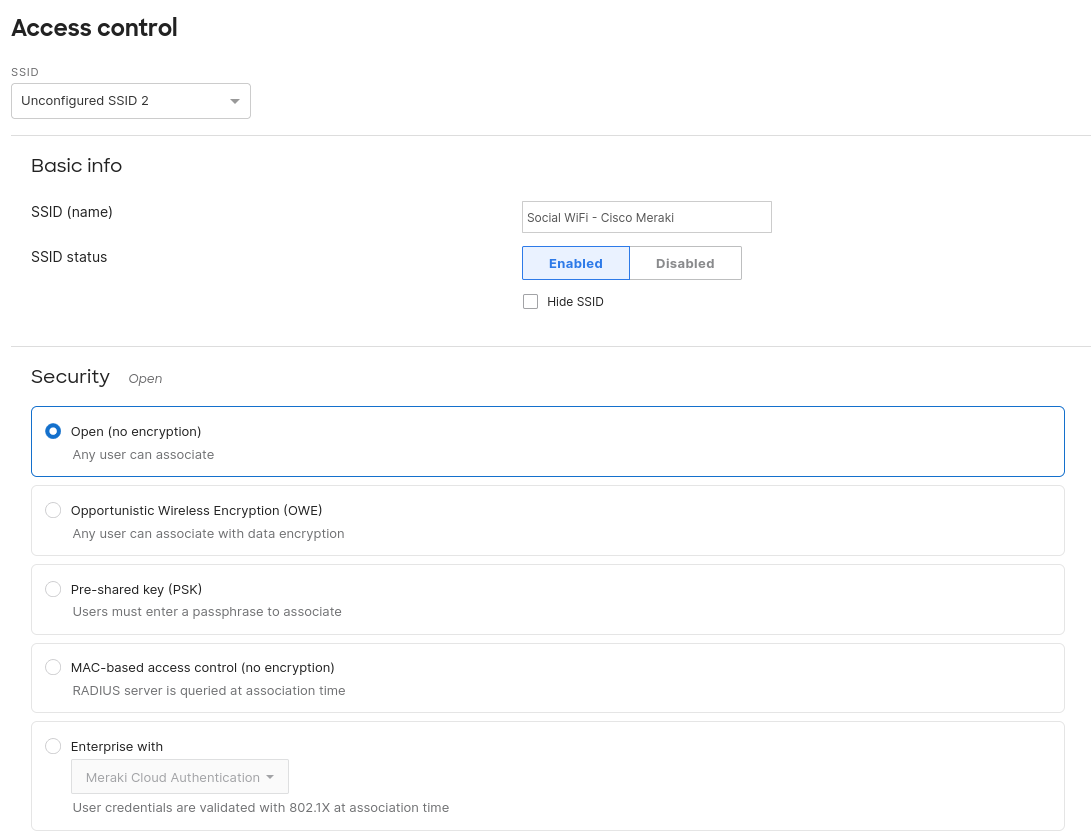Click the Hide SSID label text

[x=575, y=302]
